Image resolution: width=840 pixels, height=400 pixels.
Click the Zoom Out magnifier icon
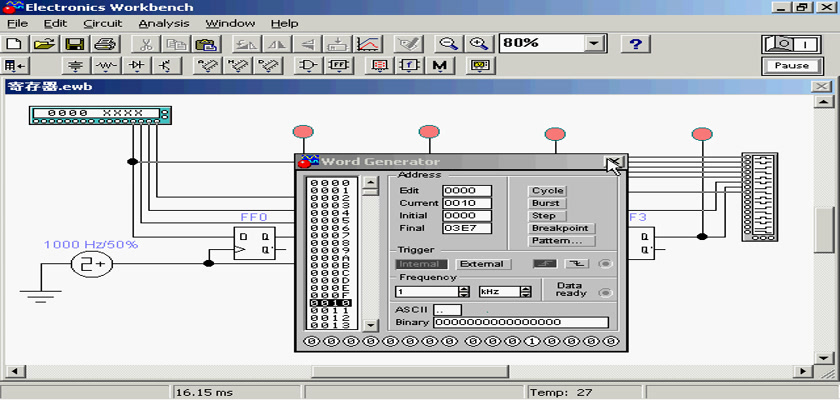[x=450, y=44]
